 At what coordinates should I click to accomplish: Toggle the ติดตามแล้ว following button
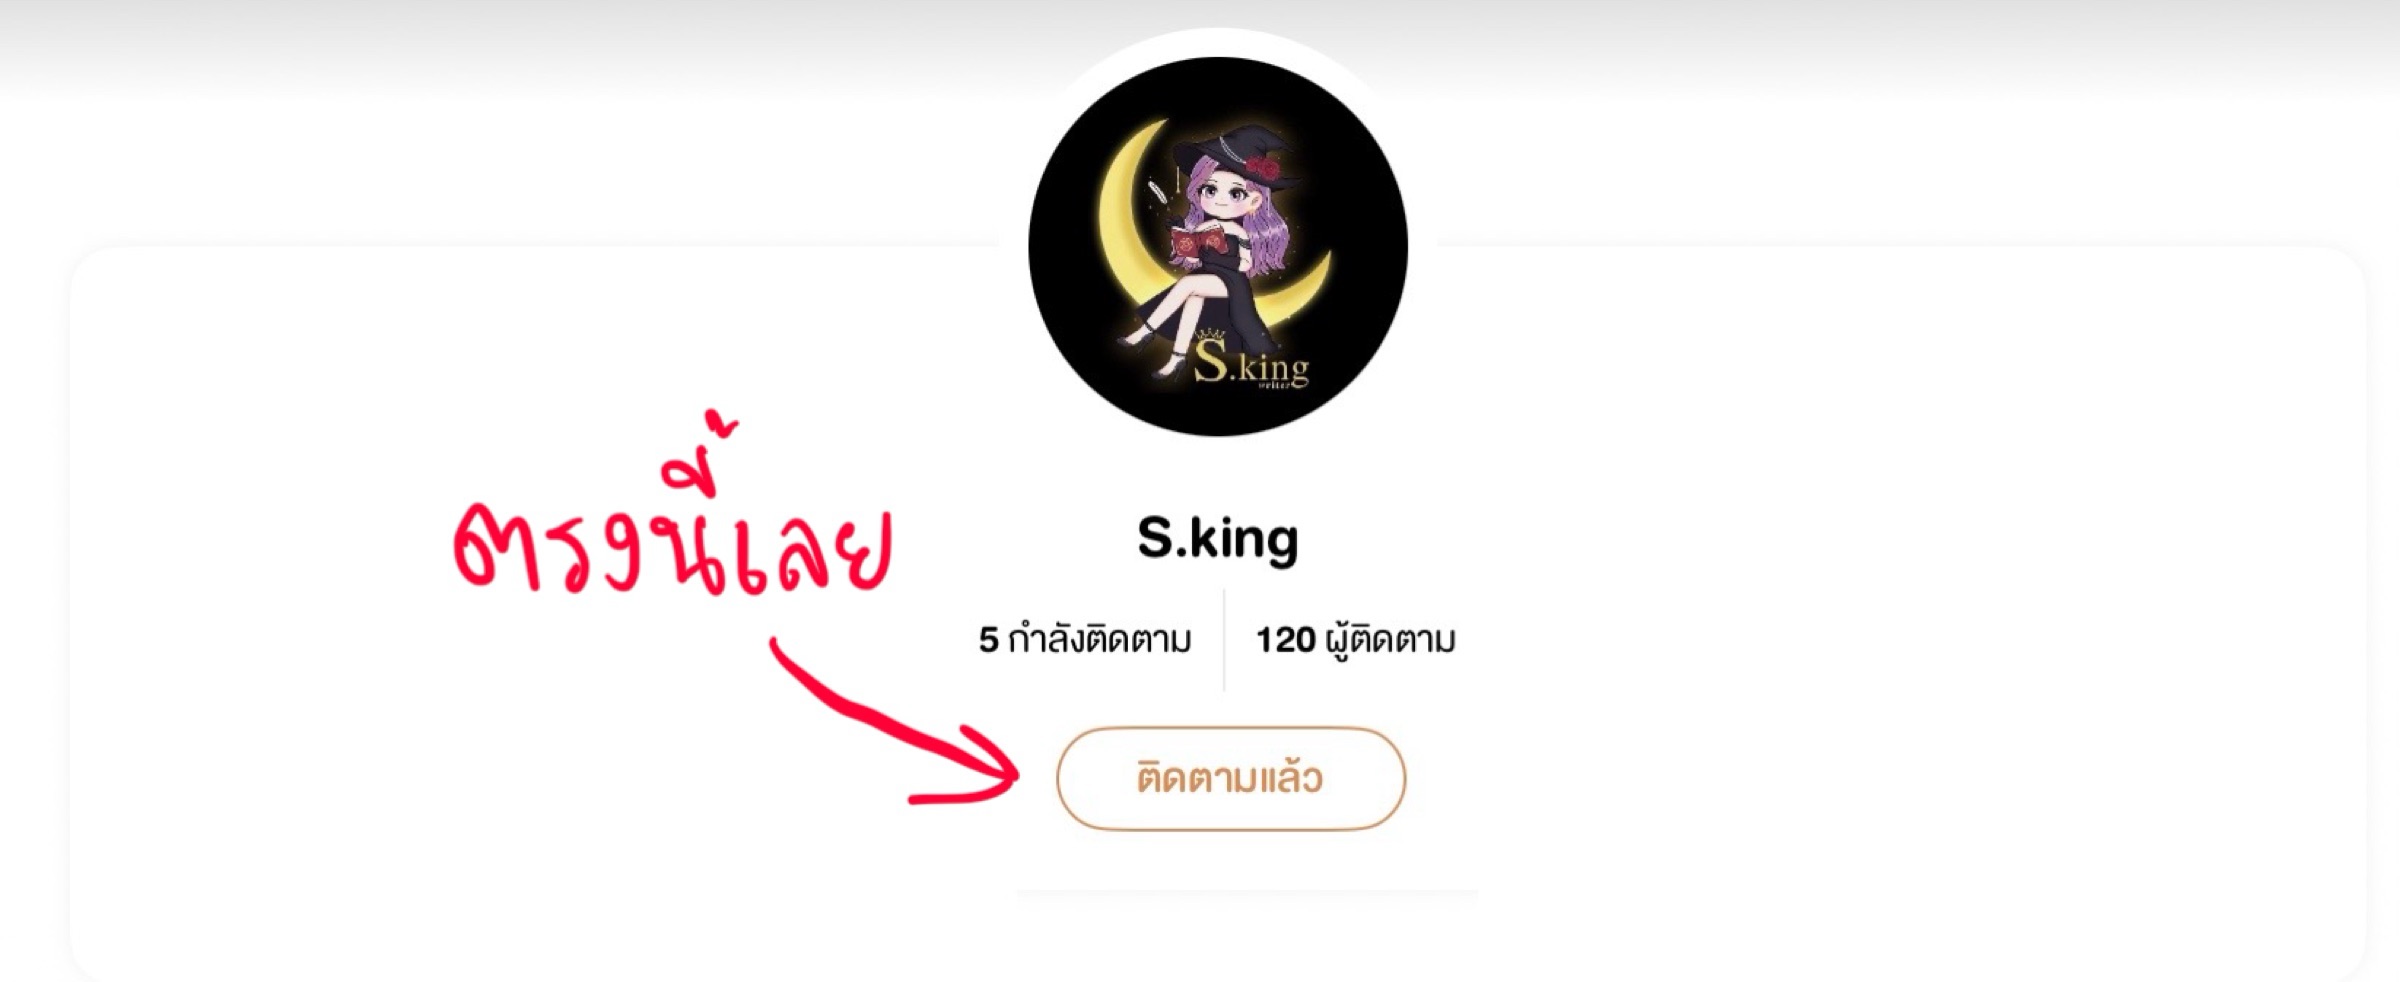pos(1231,778)
